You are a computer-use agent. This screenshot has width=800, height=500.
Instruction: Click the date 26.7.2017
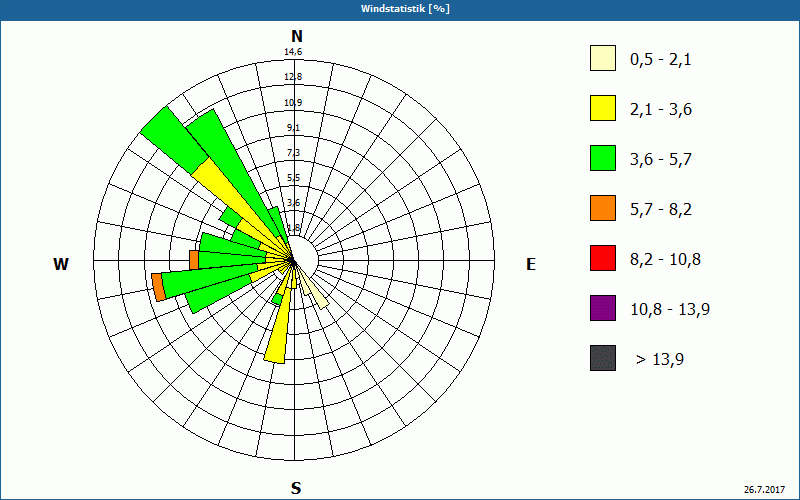coord(764,489)
